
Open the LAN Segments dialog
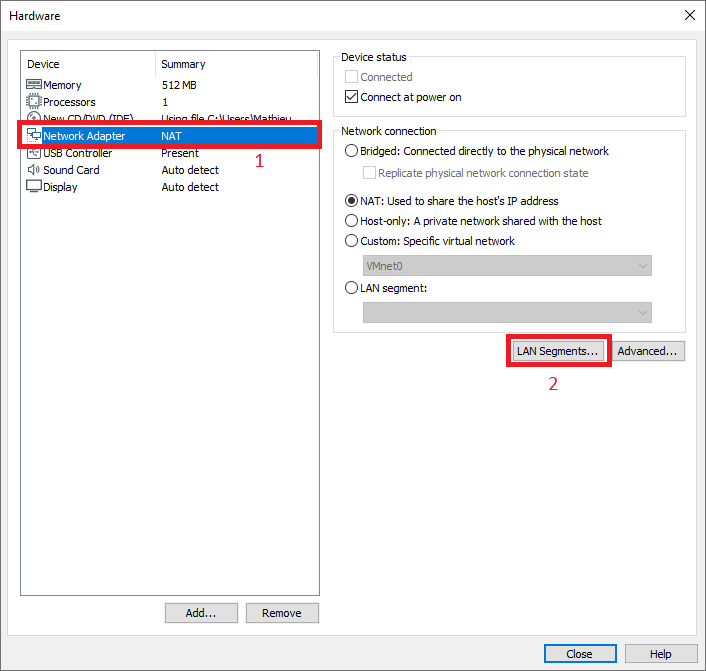click(x=558, y=351)
